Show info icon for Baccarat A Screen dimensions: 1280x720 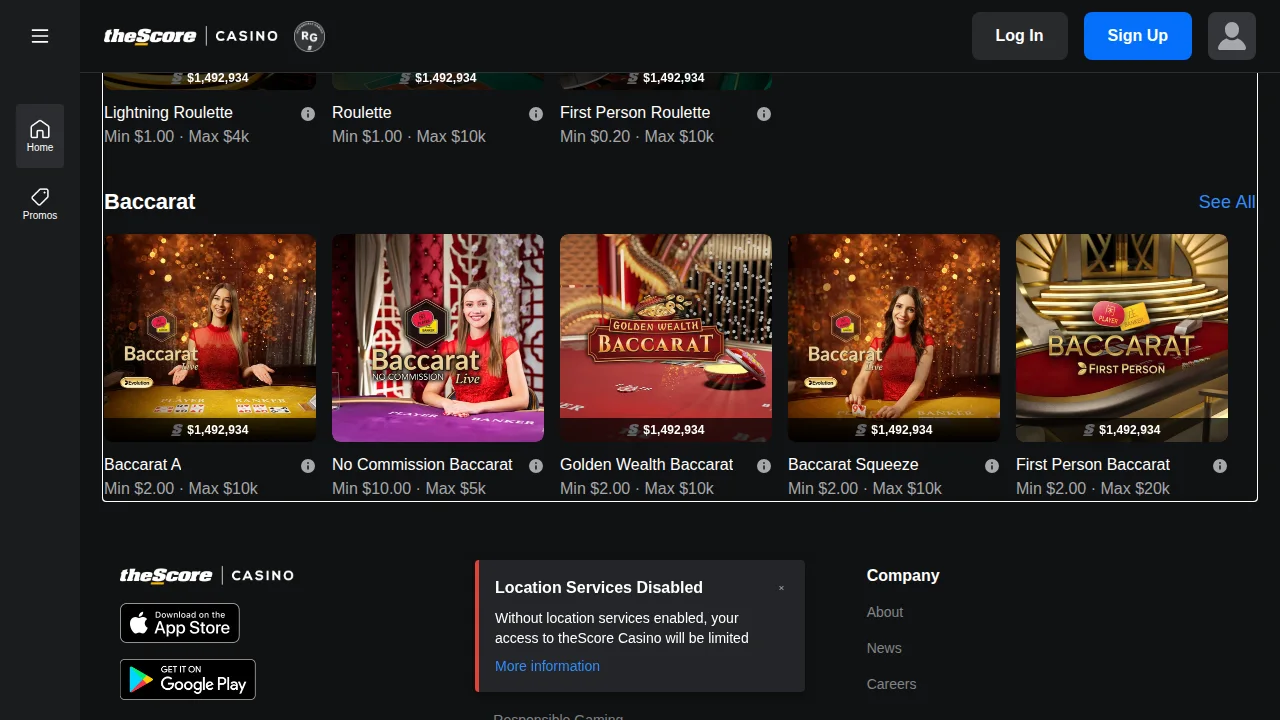[x=308, y=466]
